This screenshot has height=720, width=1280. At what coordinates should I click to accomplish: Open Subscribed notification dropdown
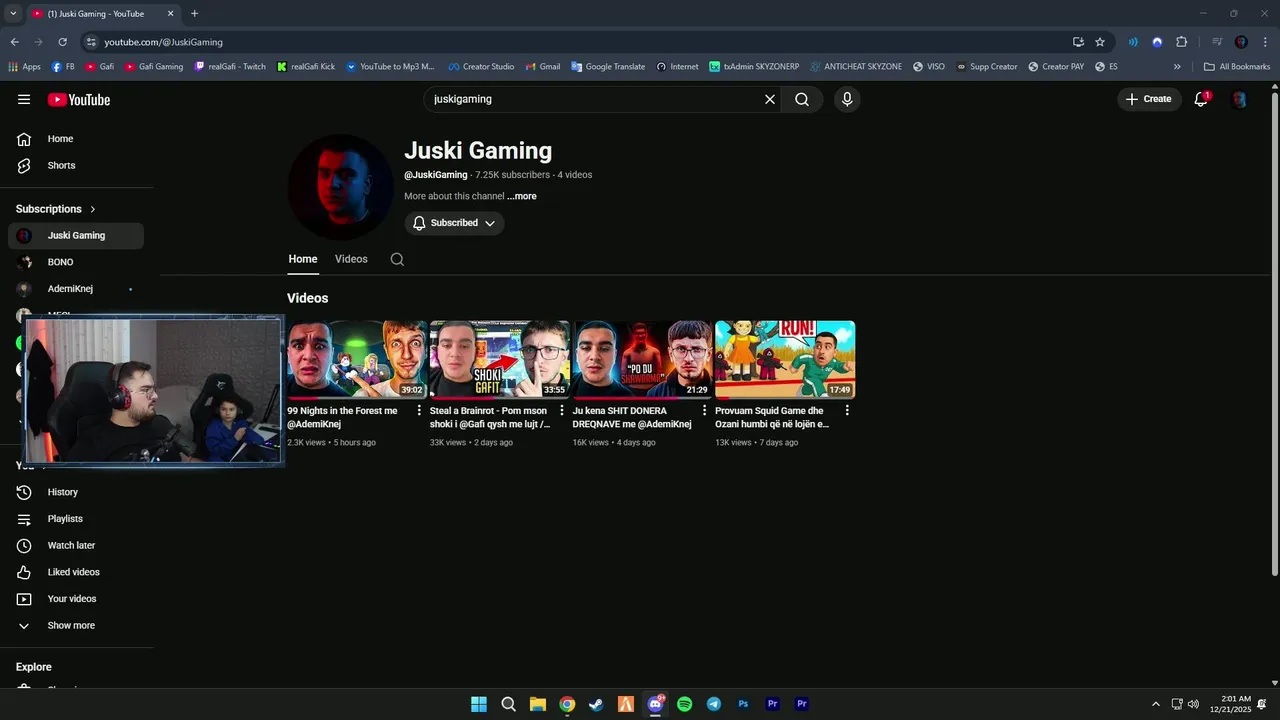coord(454,223)
